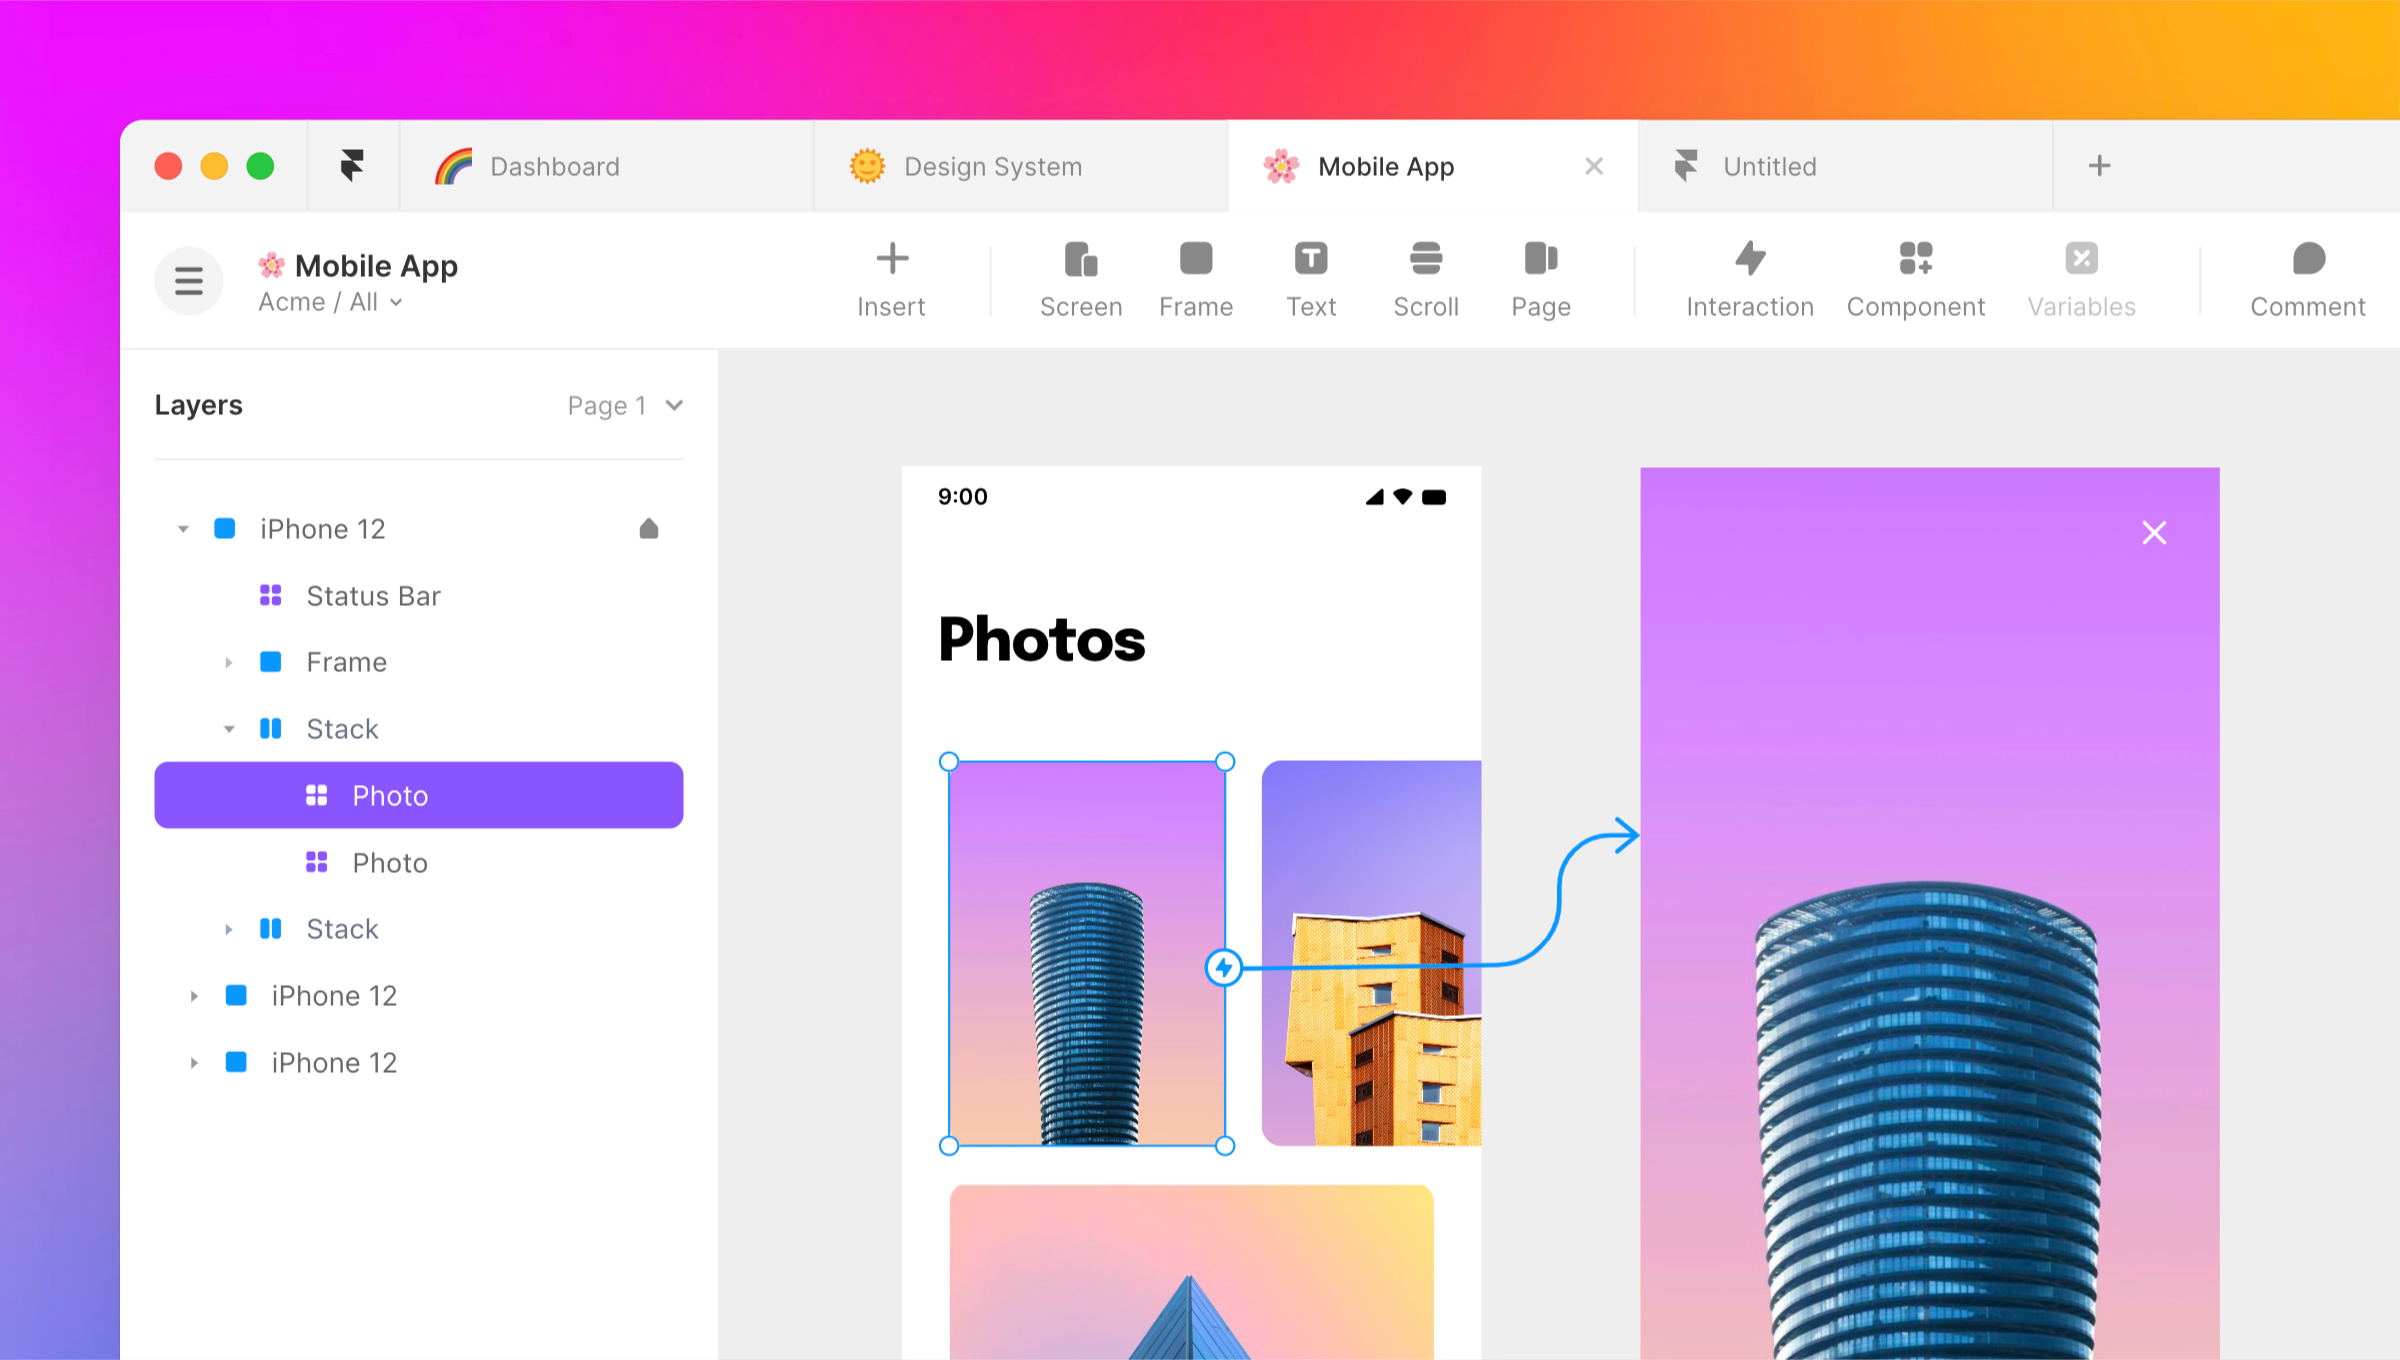The width and height of the screenshot is (2400, 1360).
Task: Switch to the Design System tab
Action: [x=991, y=165]
